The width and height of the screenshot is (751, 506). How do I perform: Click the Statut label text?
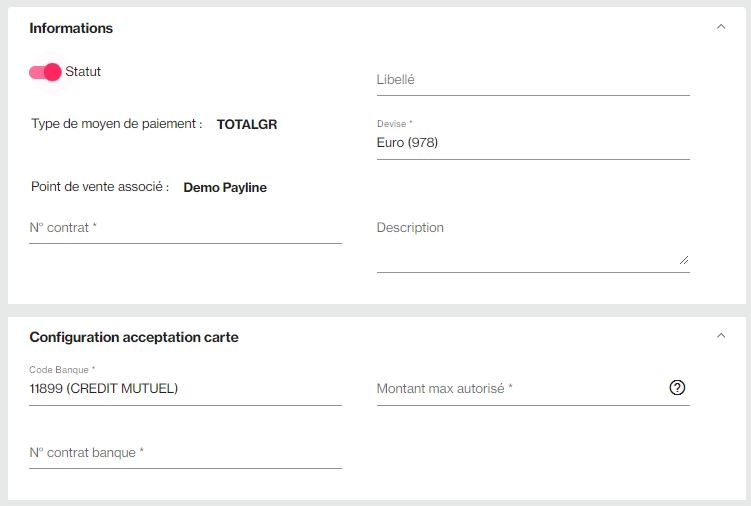pos(83,71)
